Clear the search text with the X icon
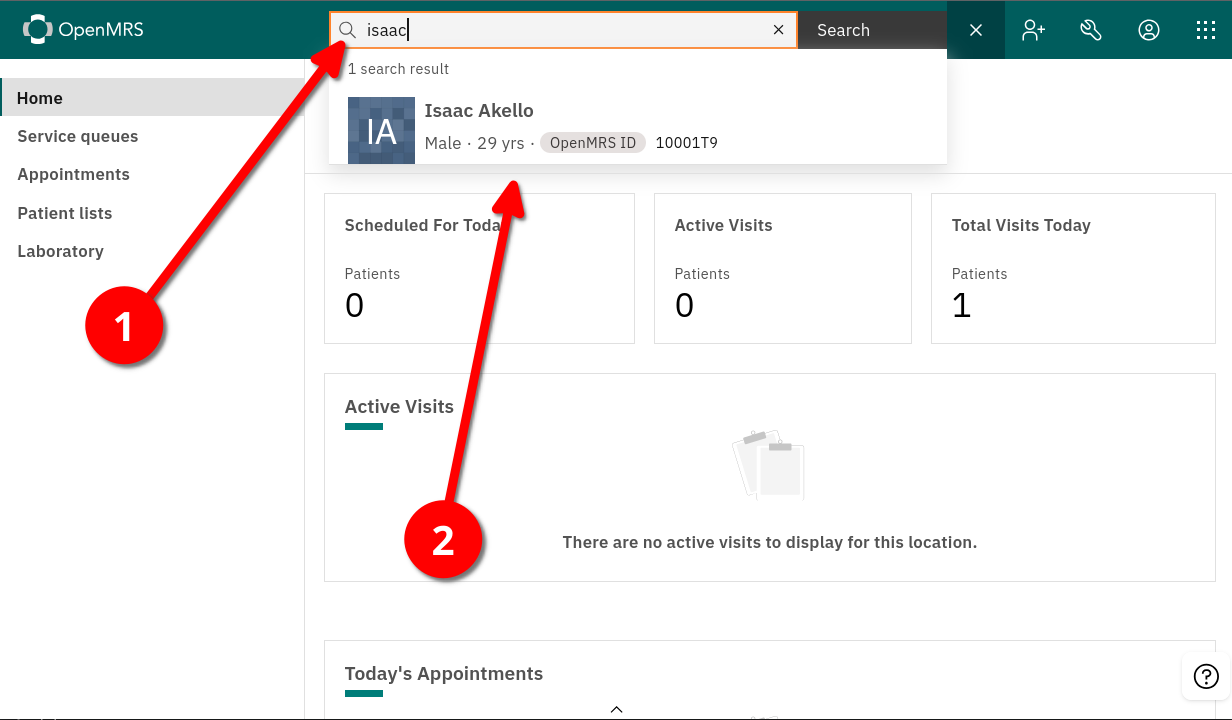Viewport: 1232px width, 720px height. (778, 30)
